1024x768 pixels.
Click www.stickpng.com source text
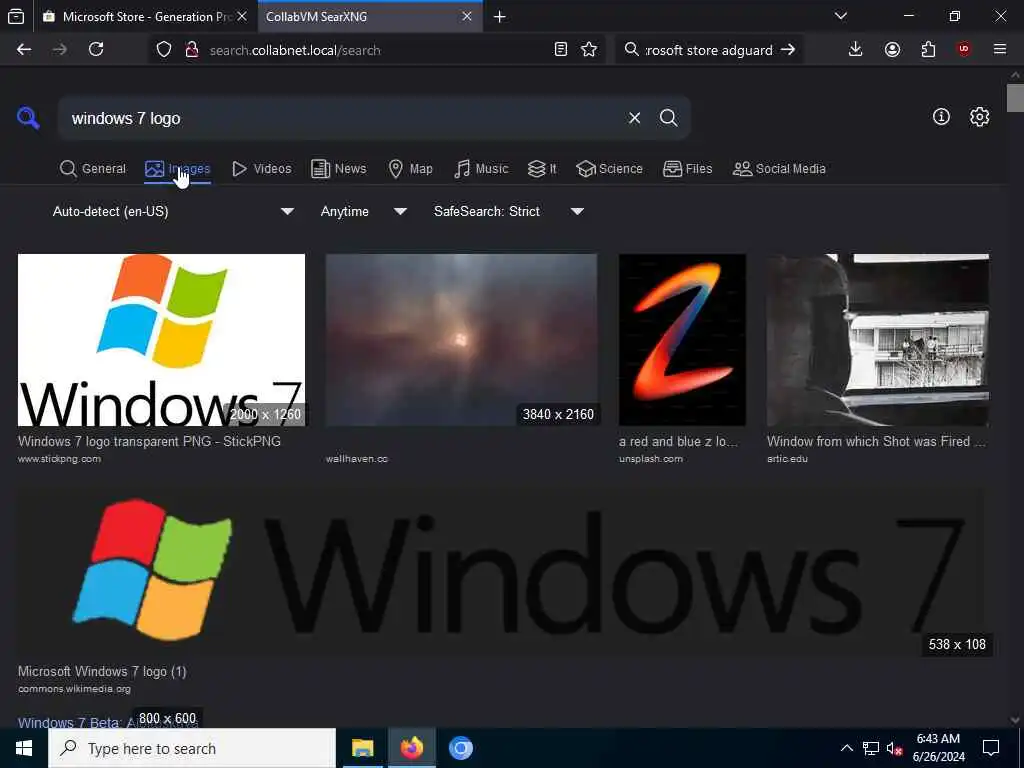tap(59, 458)
